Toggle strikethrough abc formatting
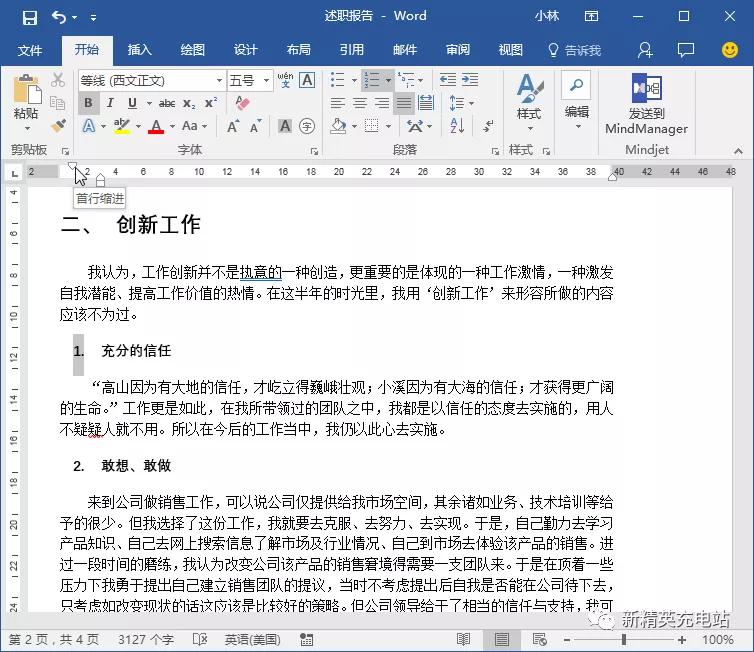This screenshot has width=754, height=652. point(167,103)
